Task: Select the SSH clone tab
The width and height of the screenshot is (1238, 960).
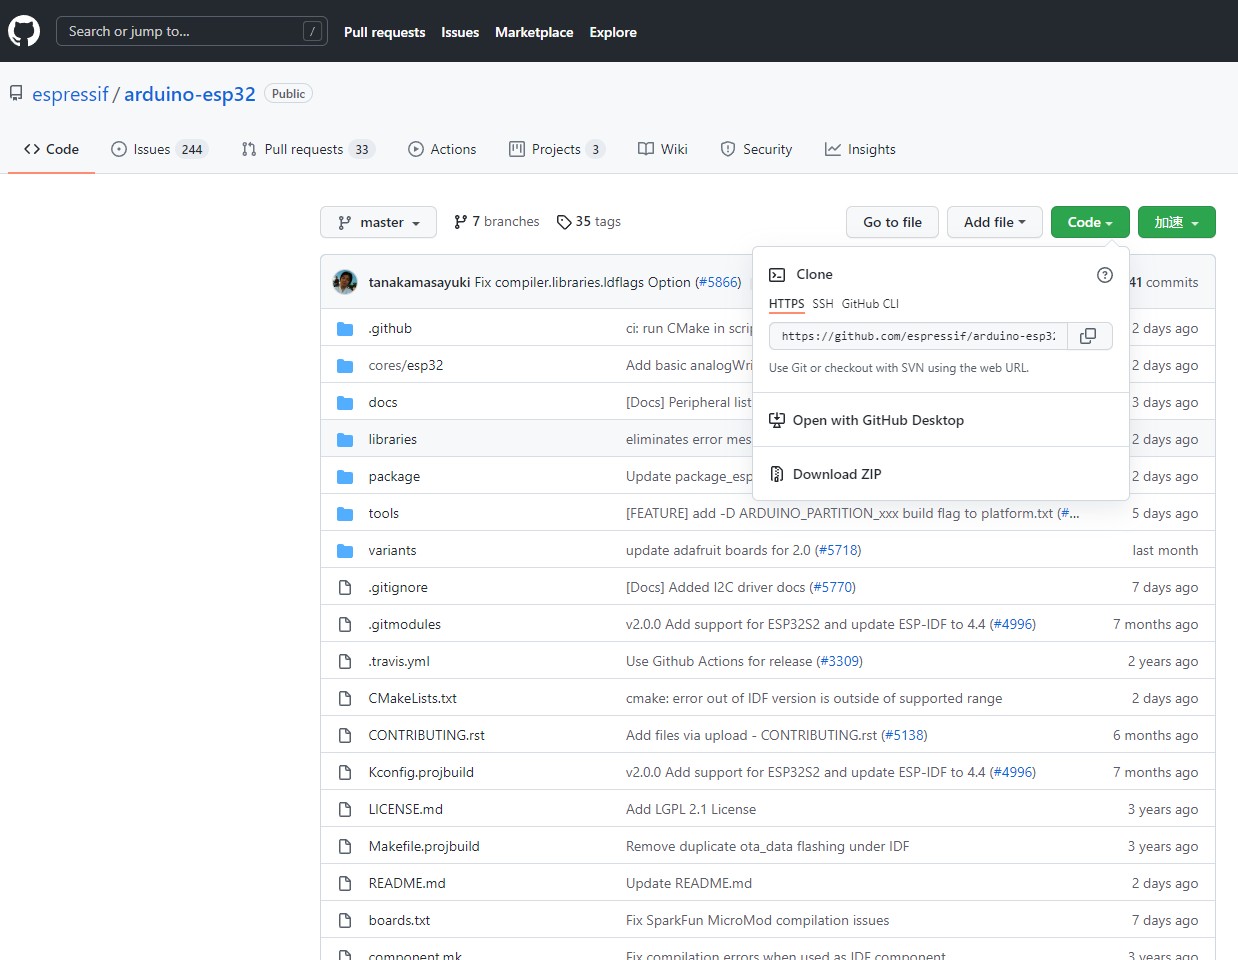Action: click(x=823, y=304)
